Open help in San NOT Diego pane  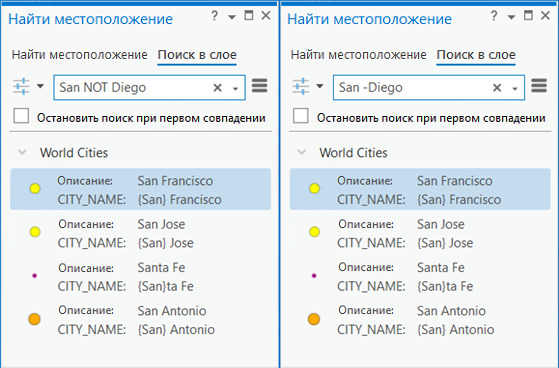(214, 16)
